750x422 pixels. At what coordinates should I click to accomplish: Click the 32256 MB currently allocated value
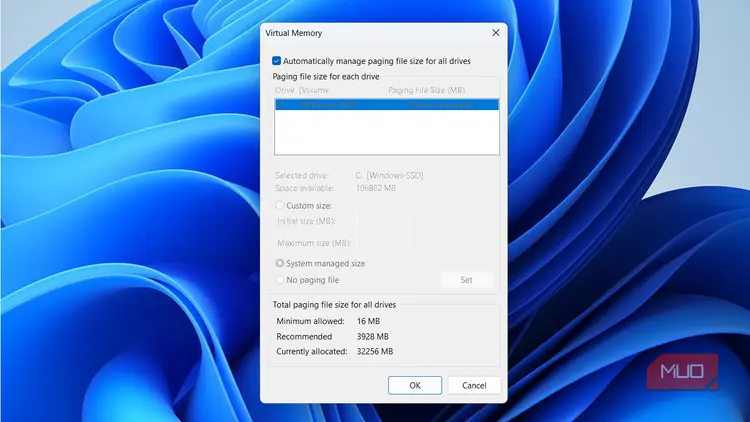tap(375, 351)
